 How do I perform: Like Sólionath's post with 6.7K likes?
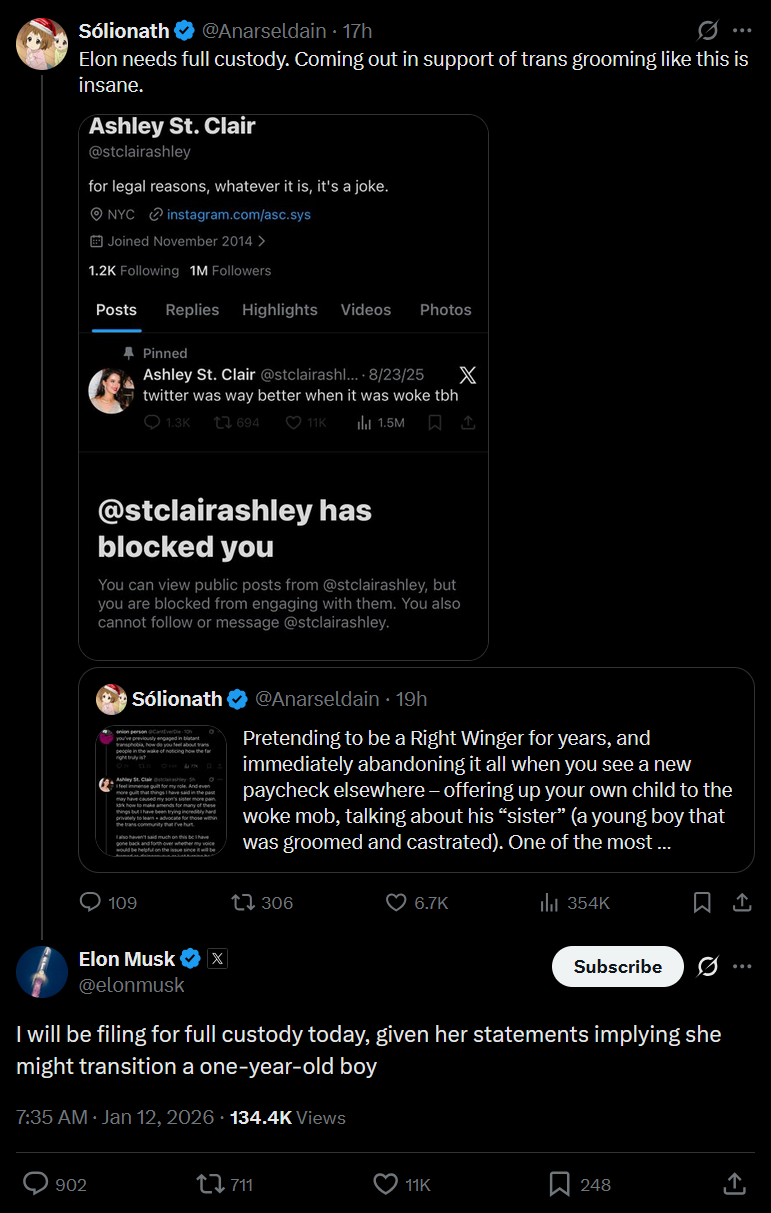point(397,903)
